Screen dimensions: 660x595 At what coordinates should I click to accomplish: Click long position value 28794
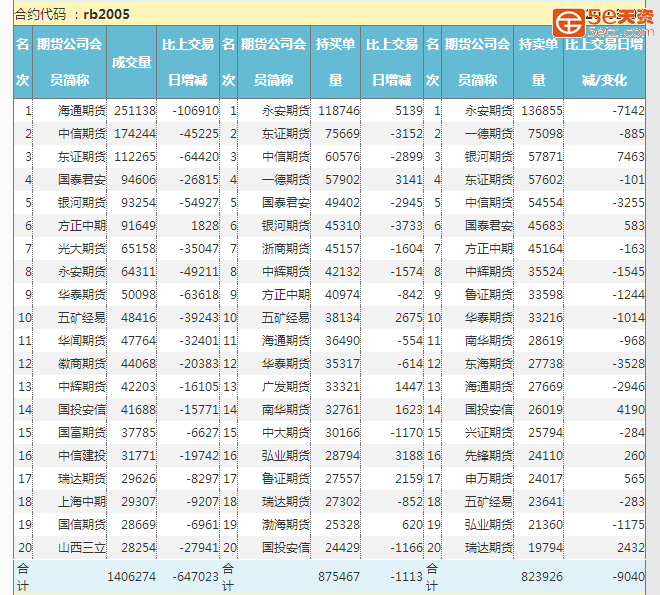pos(342,456)
